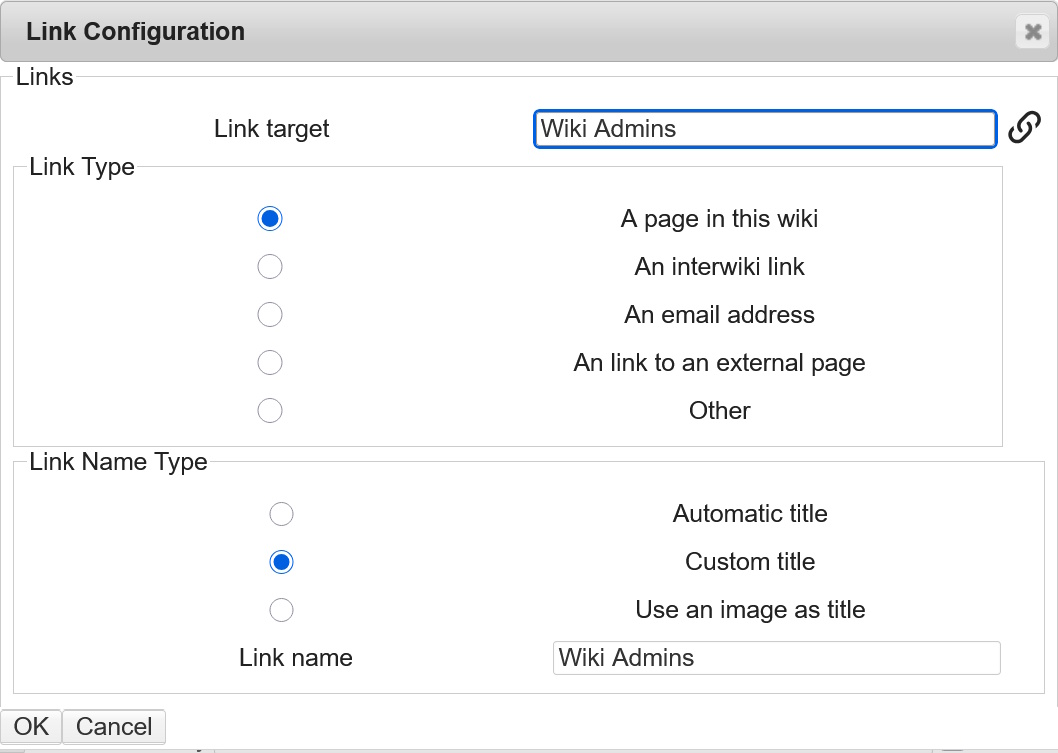This screenshot has width=1058, height=753.
Task: Click the 'Link Name Type' group heading
Action: pos(118,462)
